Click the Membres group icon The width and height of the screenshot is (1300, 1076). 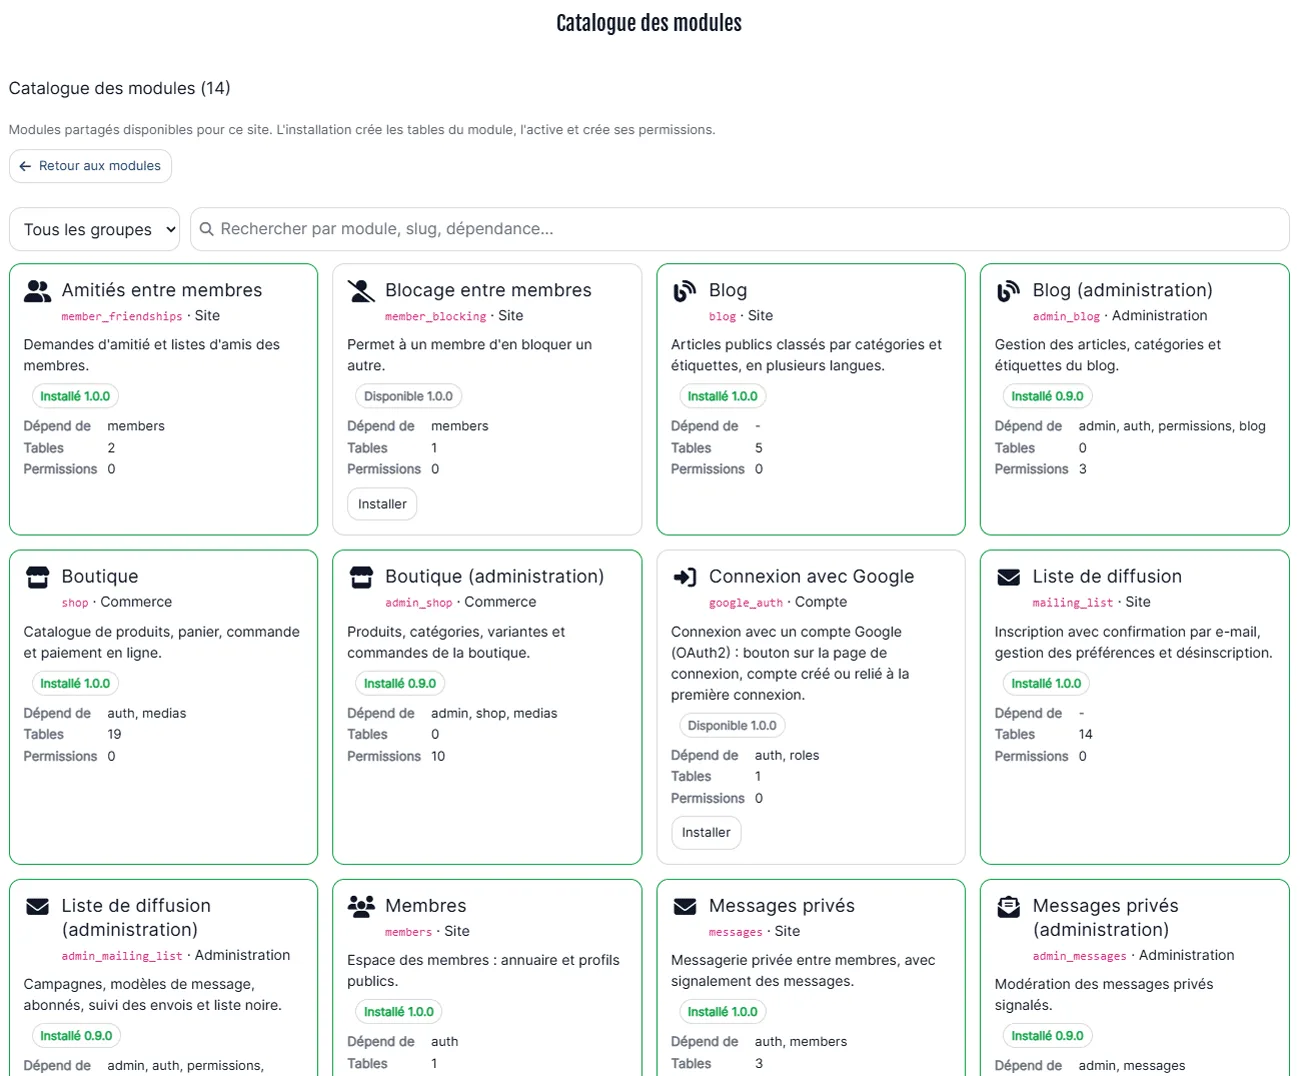[x=361, y=906]
